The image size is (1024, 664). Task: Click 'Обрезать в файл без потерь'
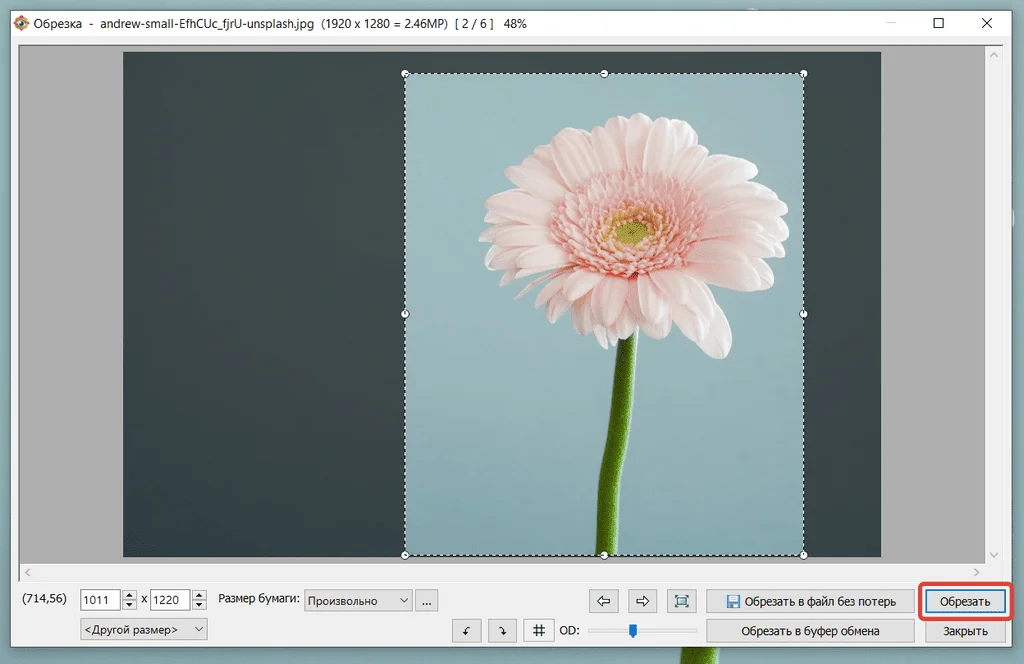(809, 601)
